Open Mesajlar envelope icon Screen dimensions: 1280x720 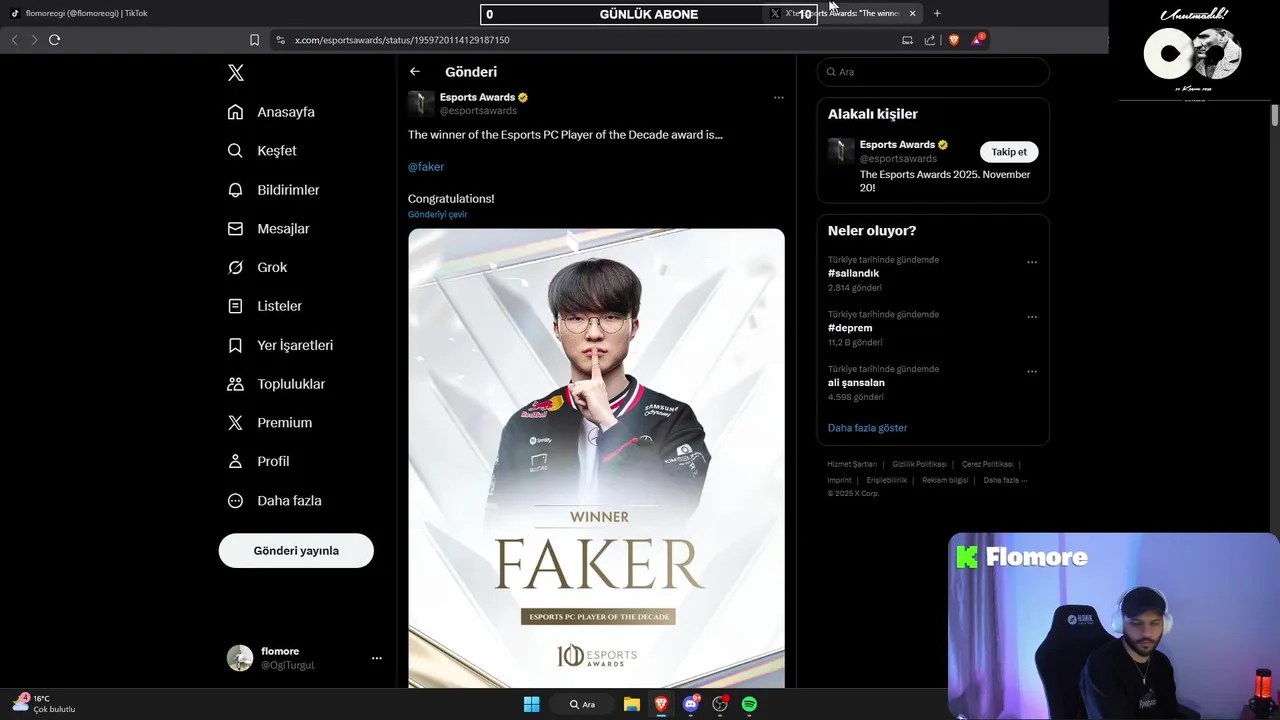235,229
